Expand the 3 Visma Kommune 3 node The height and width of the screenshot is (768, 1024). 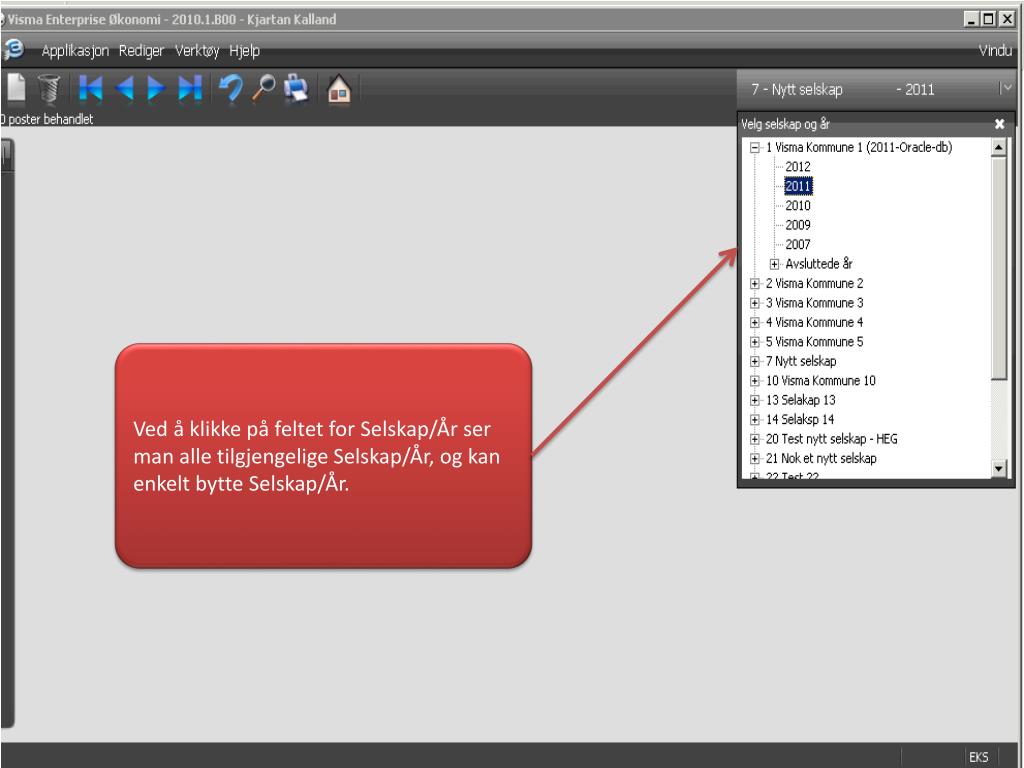[x=755, y=303]
